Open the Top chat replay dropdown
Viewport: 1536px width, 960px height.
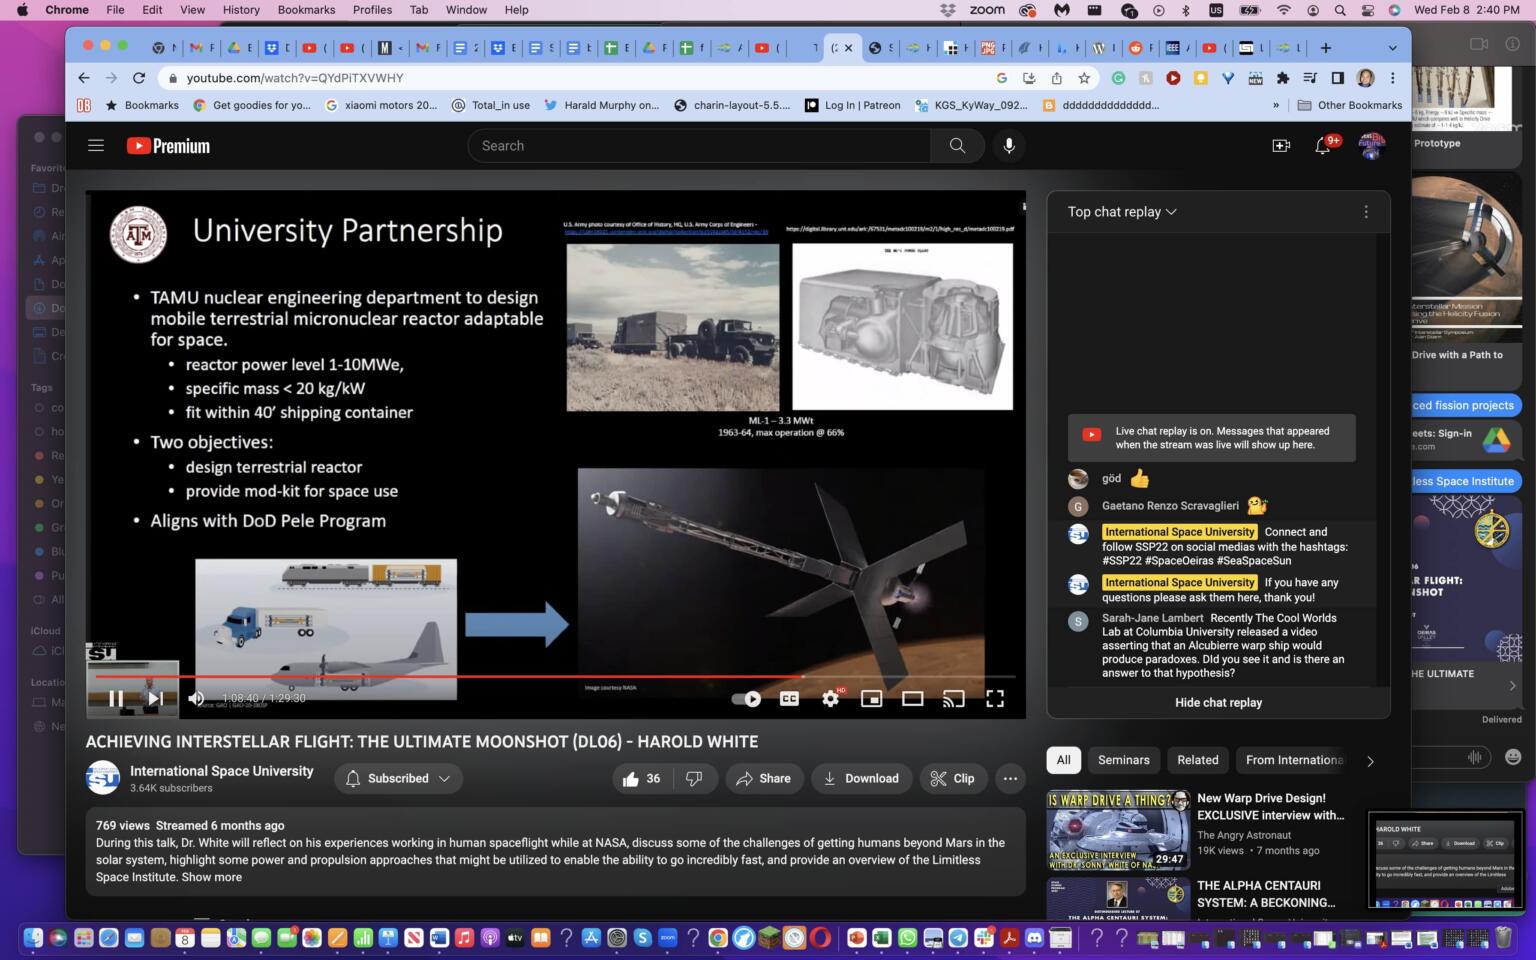tap(1119, 211)
